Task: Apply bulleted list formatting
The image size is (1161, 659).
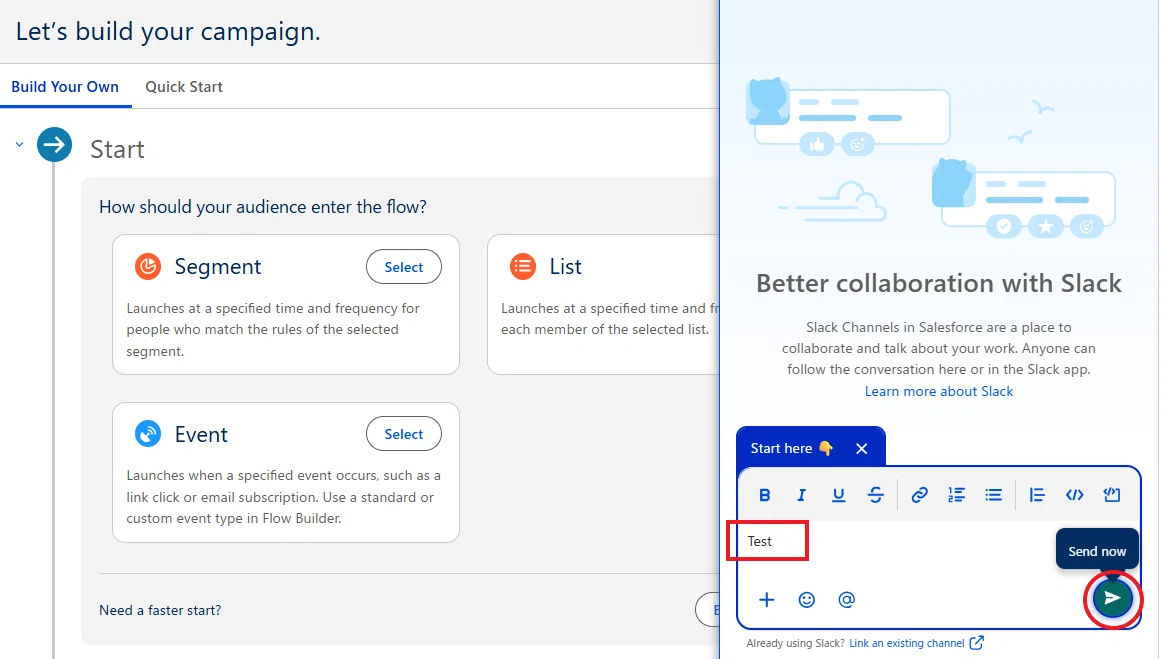Action: (993, 495)
